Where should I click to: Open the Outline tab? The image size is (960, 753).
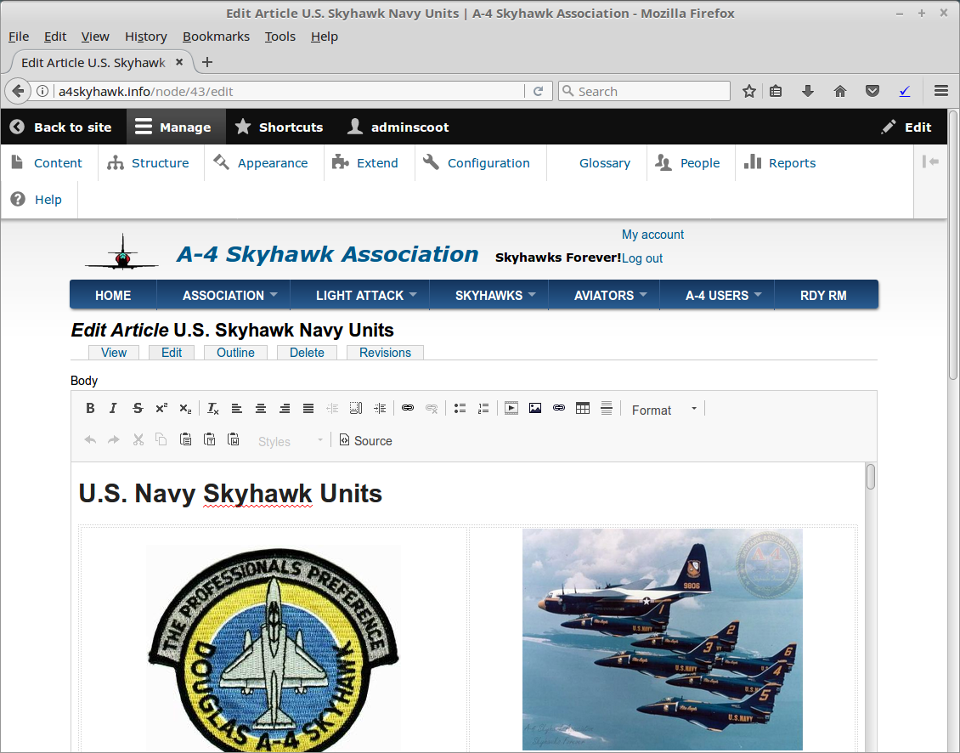tap(236, 353)
